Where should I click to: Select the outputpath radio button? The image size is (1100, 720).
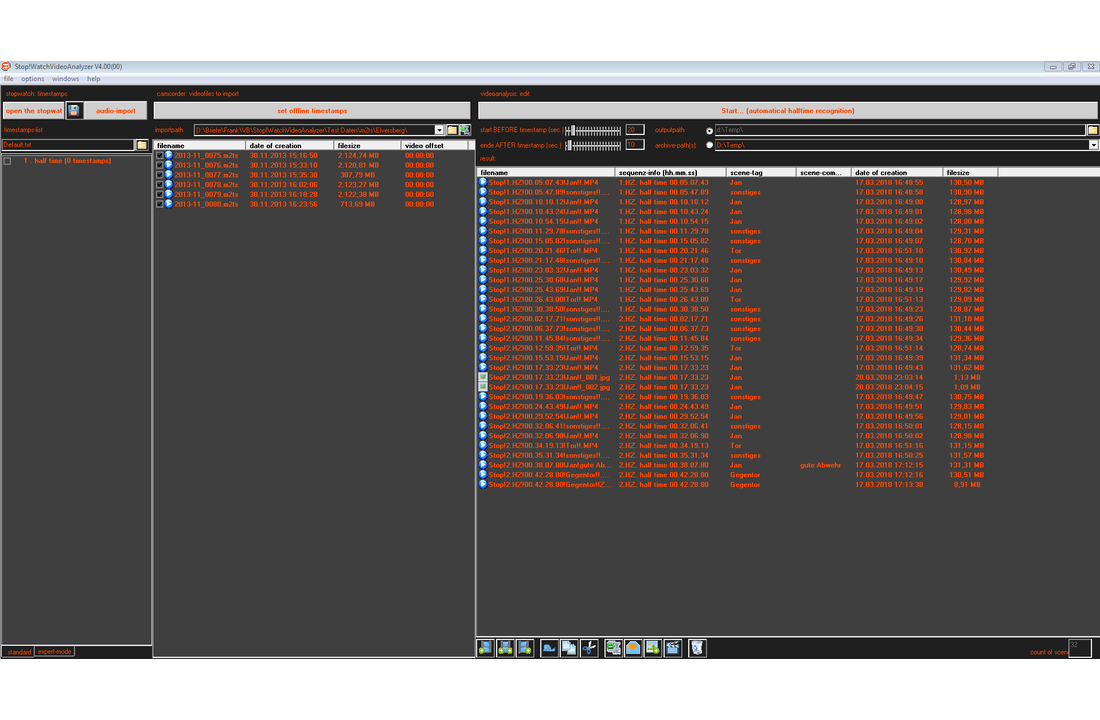point(709,131)
